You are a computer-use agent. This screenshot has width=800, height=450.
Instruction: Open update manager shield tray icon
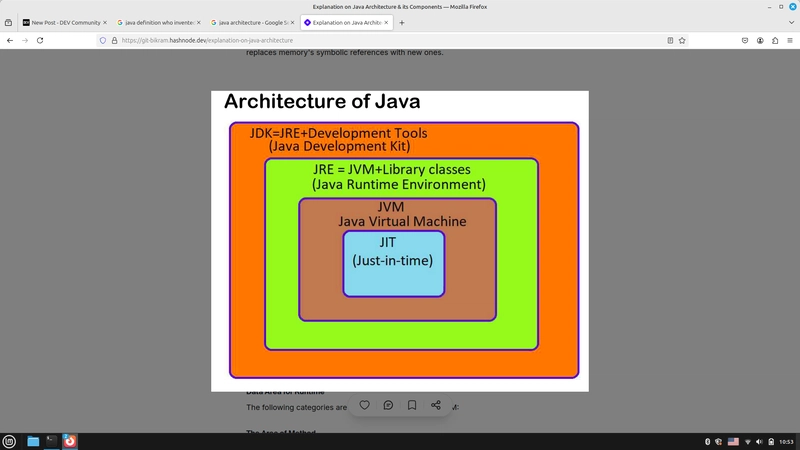718,442
